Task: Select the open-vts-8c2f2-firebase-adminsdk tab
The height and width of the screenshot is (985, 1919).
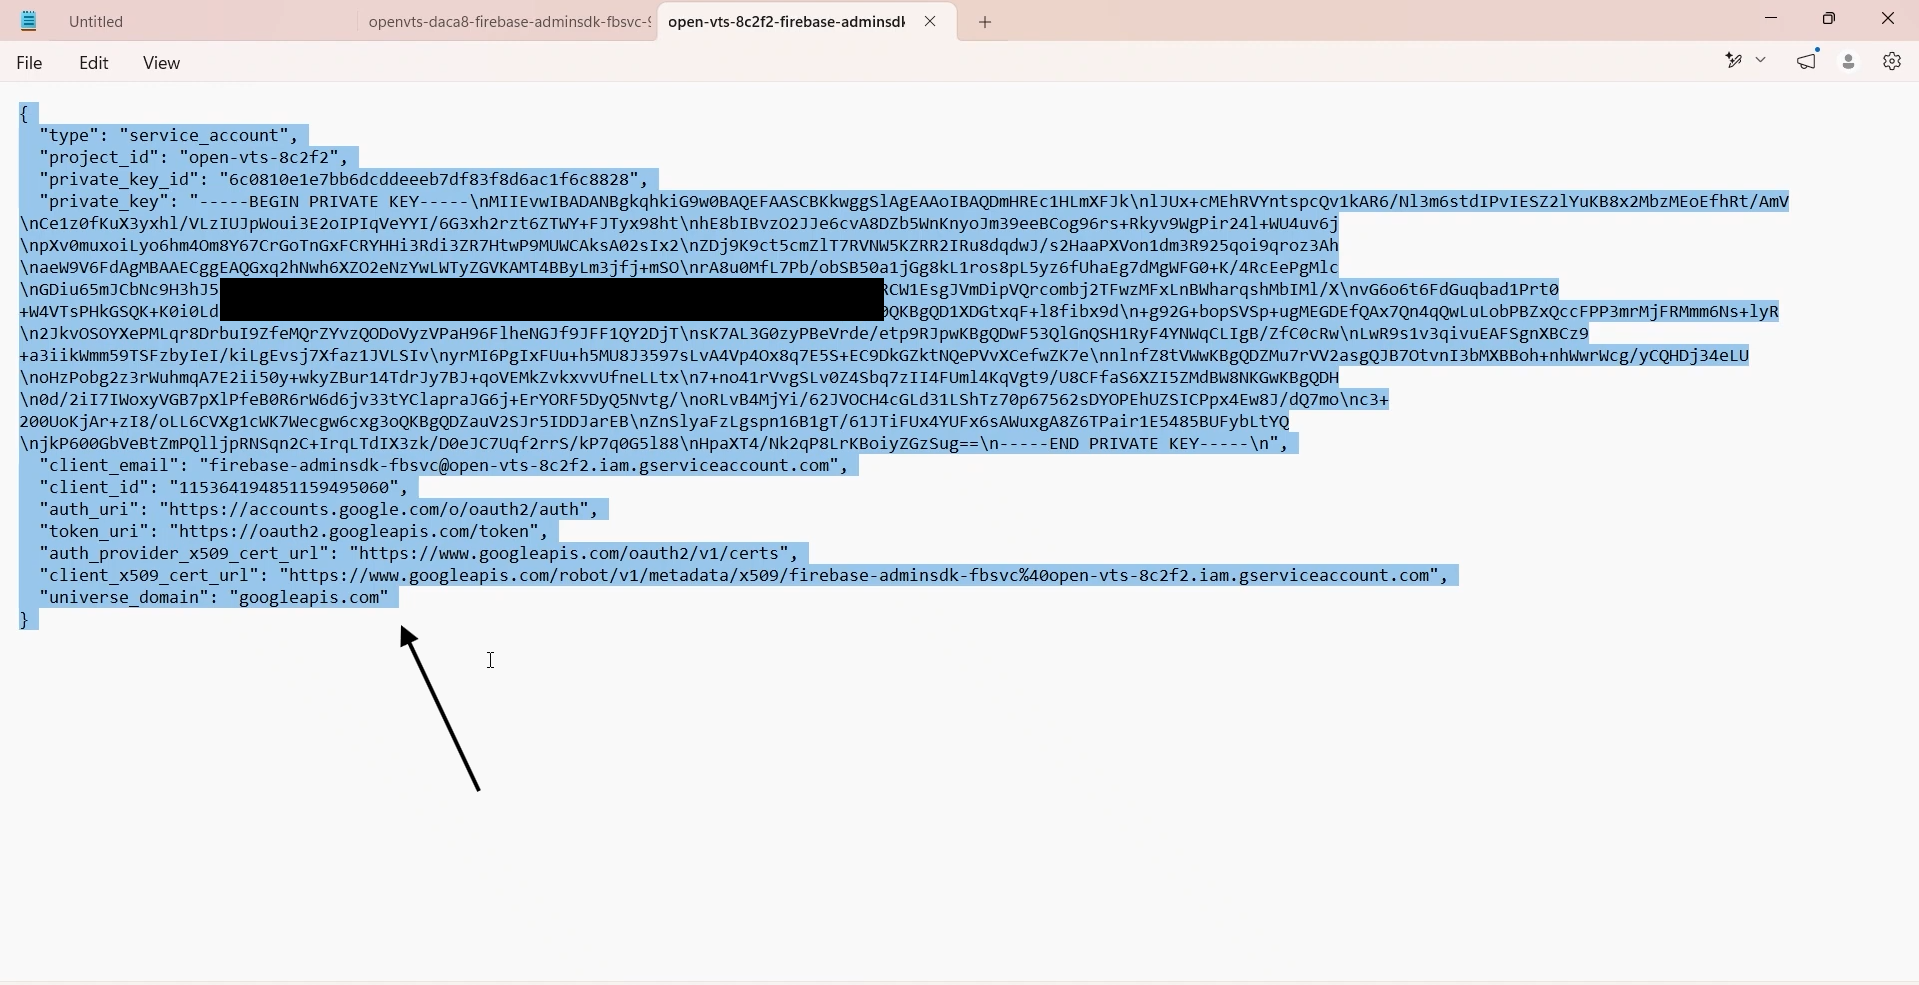Action: click(786, 22)
